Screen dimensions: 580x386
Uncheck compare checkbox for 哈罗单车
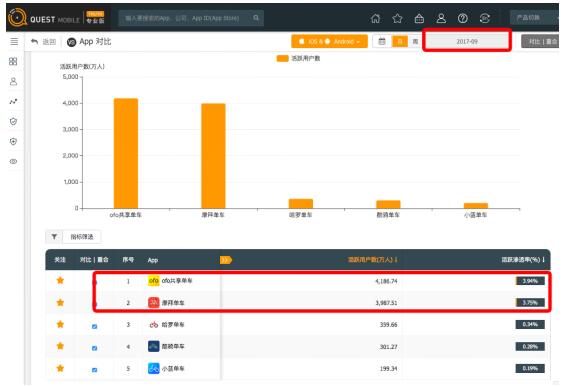(94, 326)
